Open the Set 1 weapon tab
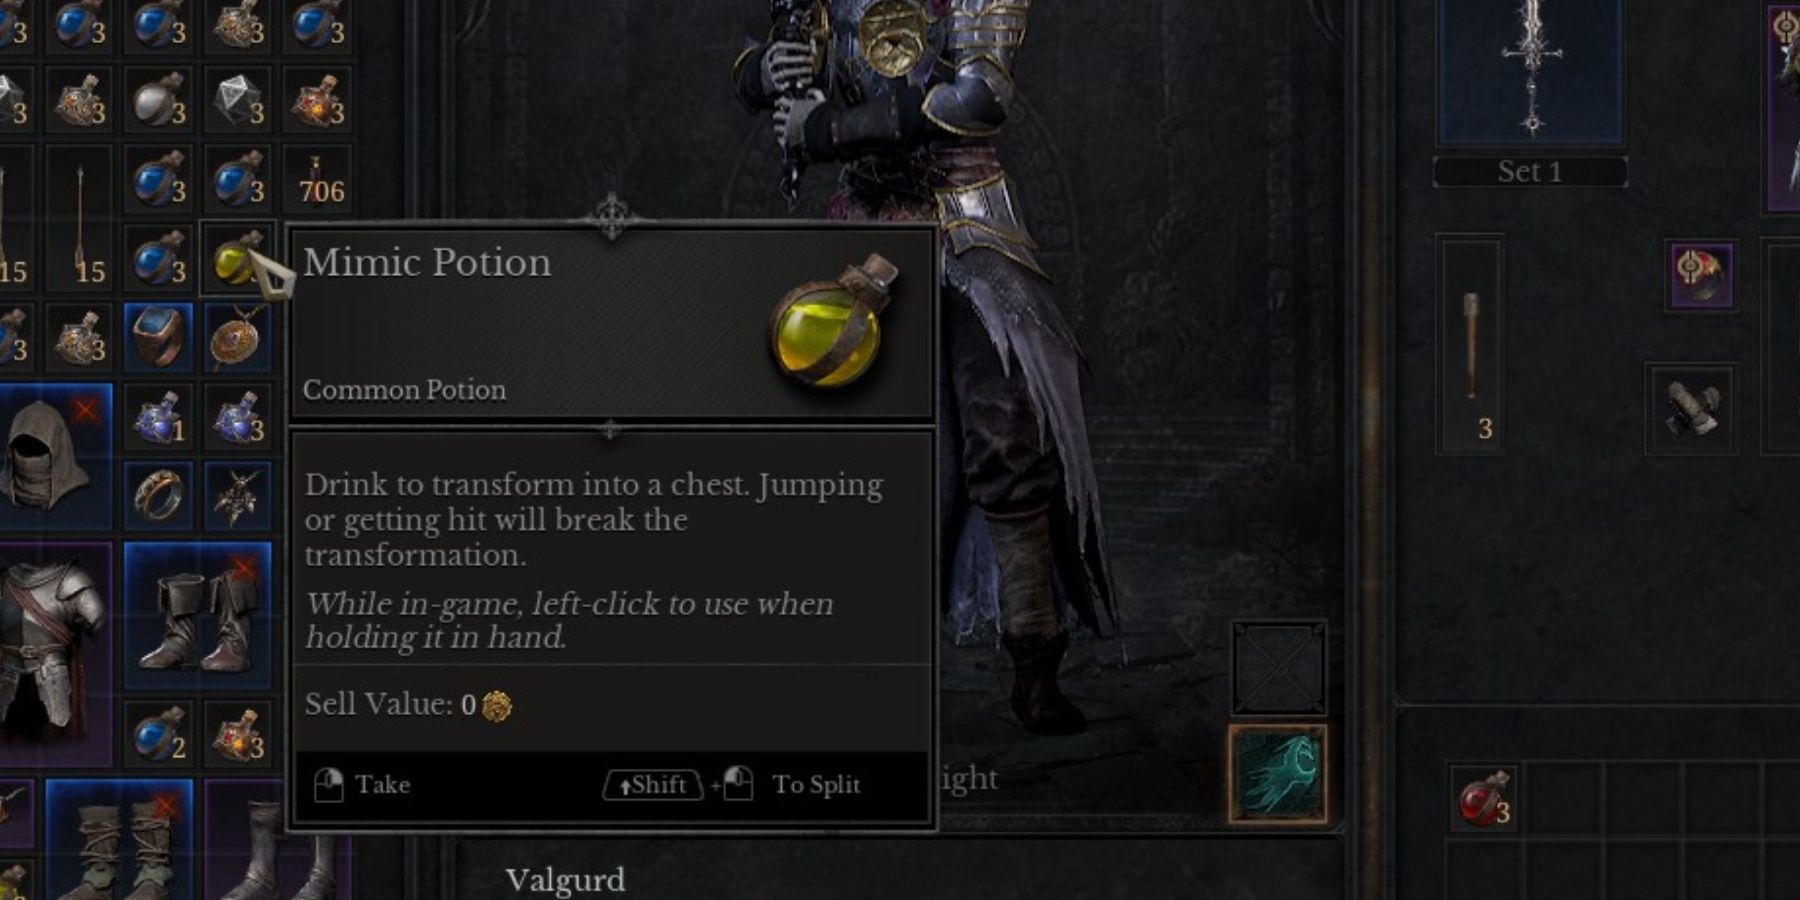 (1530, 171)
